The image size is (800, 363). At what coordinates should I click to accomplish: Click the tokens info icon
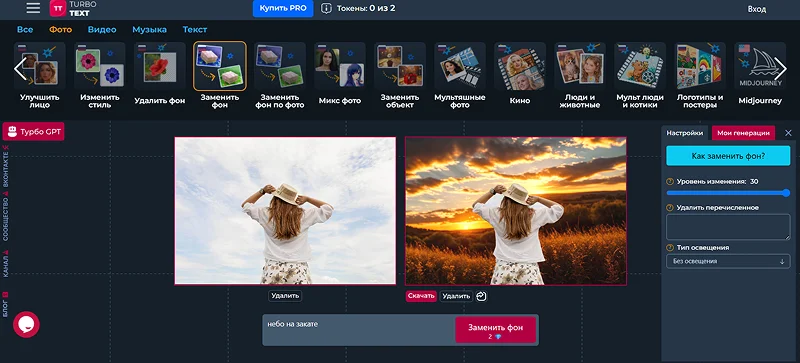pos(326,8)
